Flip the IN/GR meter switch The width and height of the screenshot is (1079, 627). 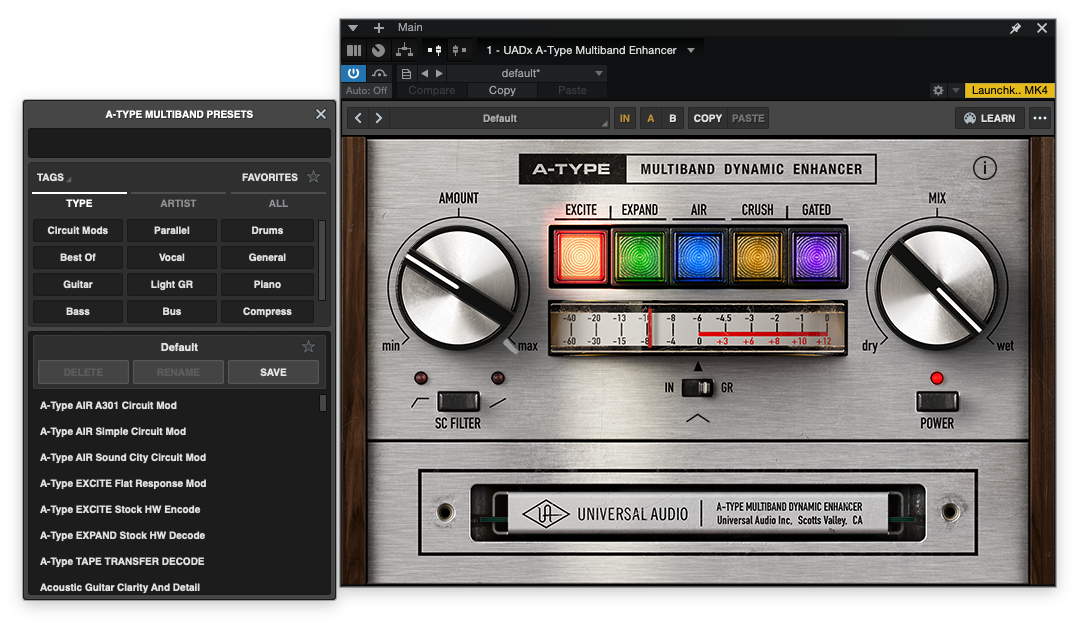(x=698, y=388)
